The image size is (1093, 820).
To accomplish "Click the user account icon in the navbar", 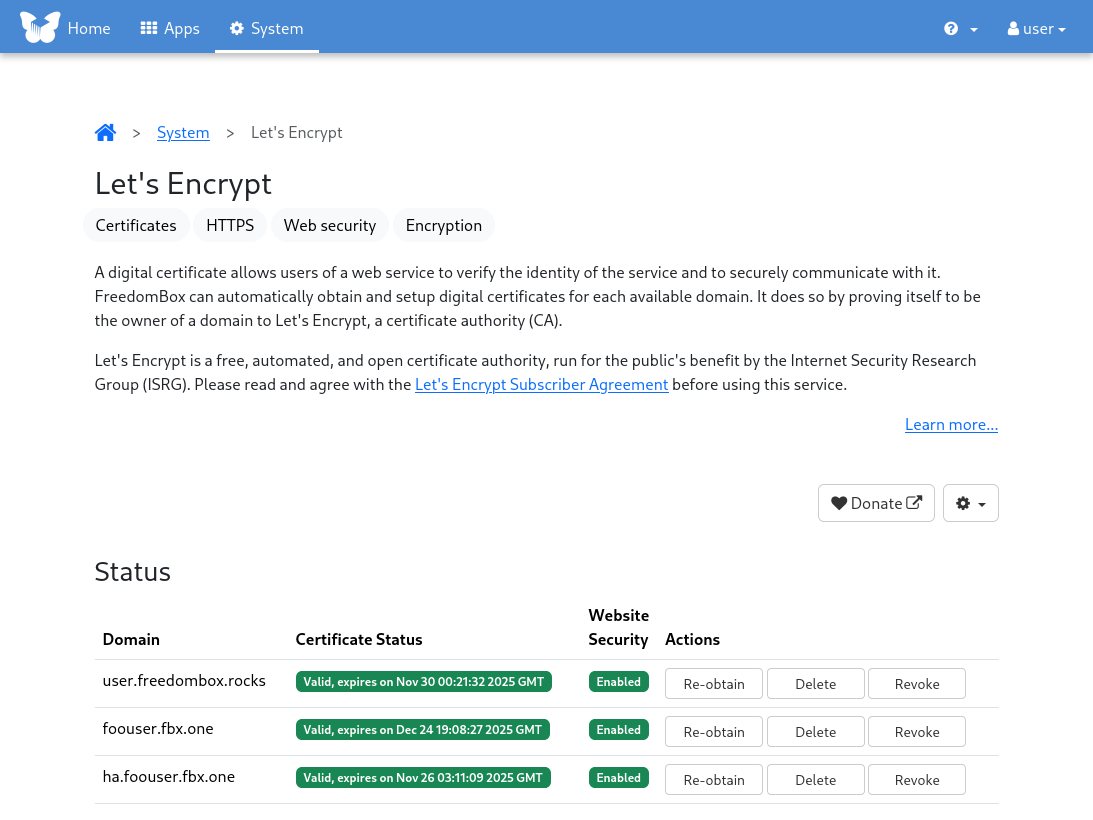I will coord(1013,28).
